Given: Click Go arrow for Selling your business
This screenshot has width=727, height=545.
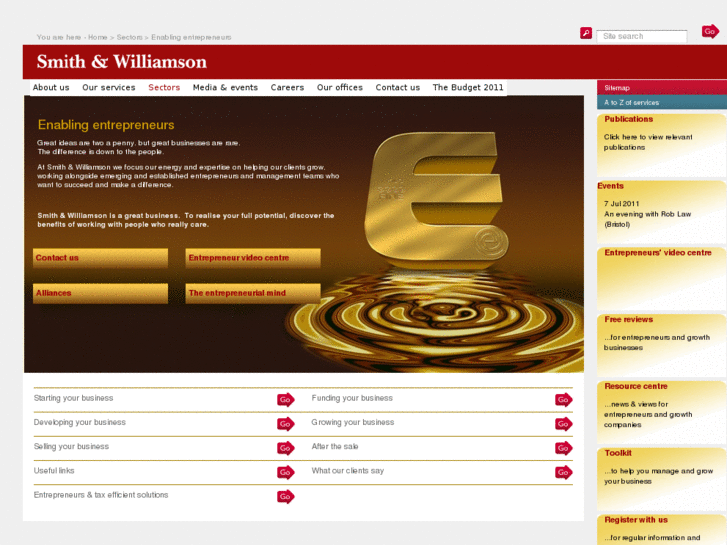Looking at the screenshot, I should pos(286,448).
